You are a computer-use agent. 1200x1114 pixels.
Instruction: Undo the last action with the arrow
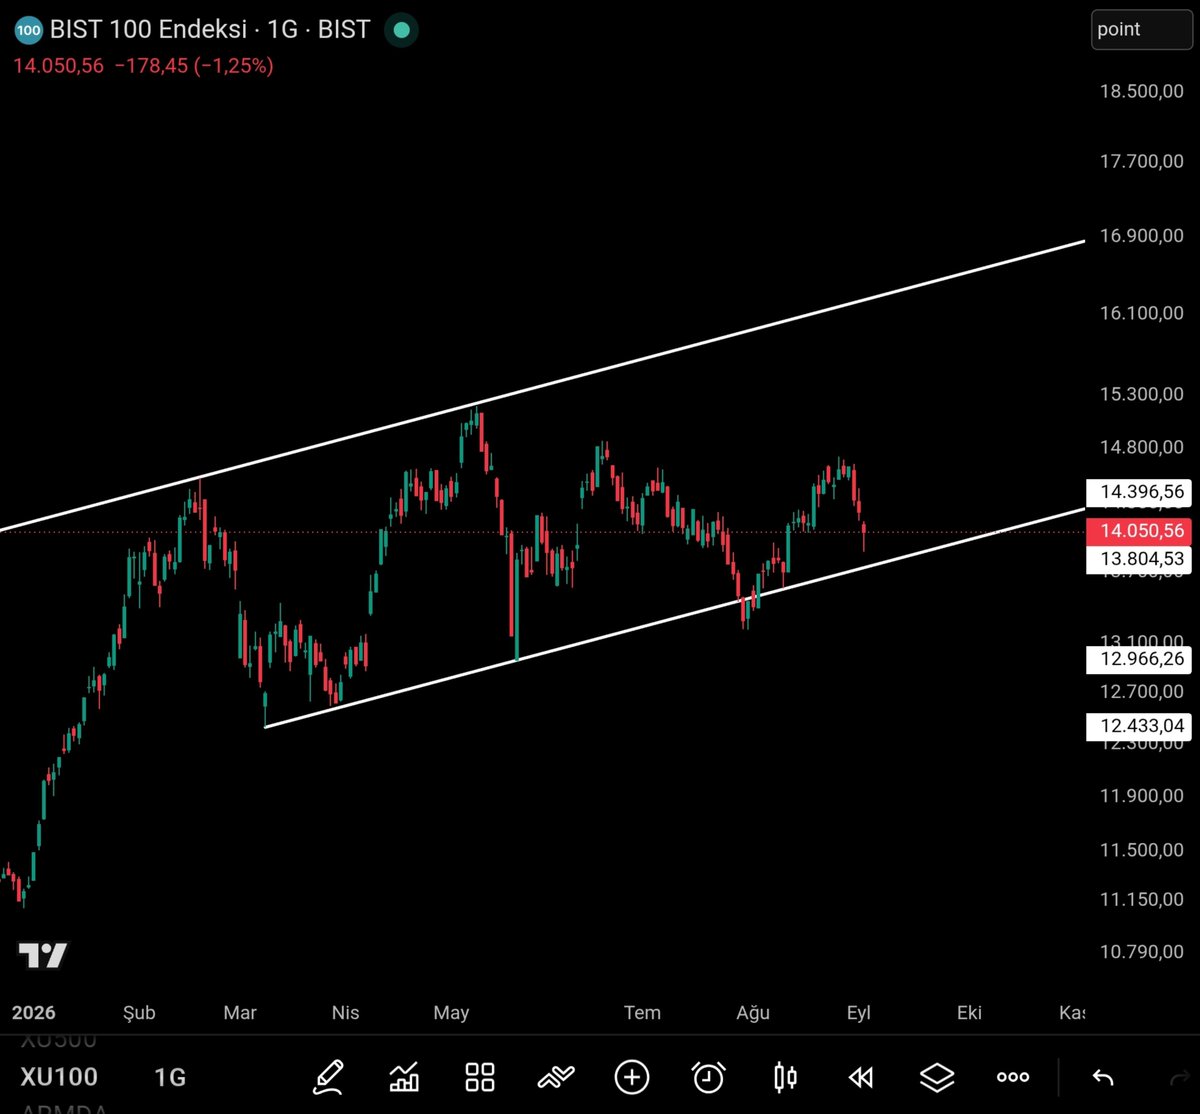pyautogui.click(x=1103, y=1077)
